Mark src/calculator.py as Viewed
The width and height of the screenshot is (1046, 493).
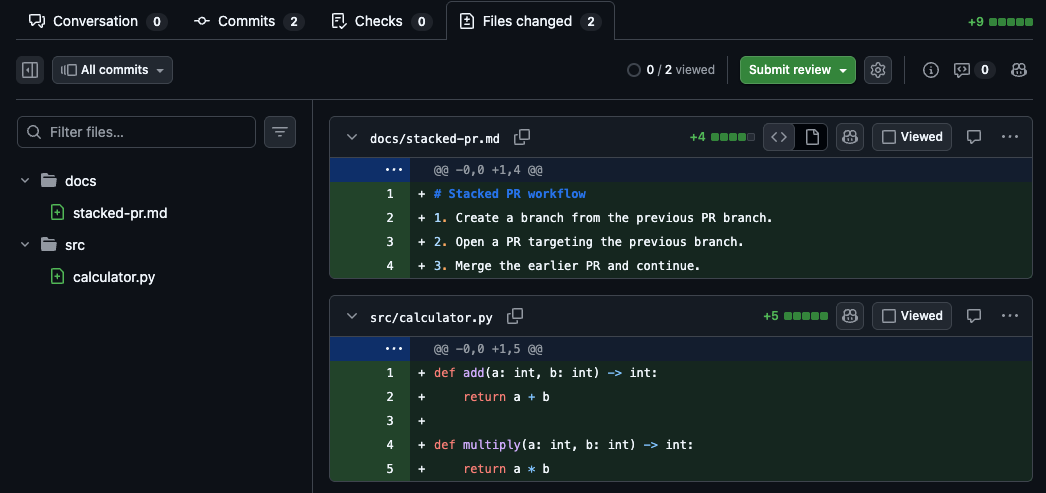(912, 316)
